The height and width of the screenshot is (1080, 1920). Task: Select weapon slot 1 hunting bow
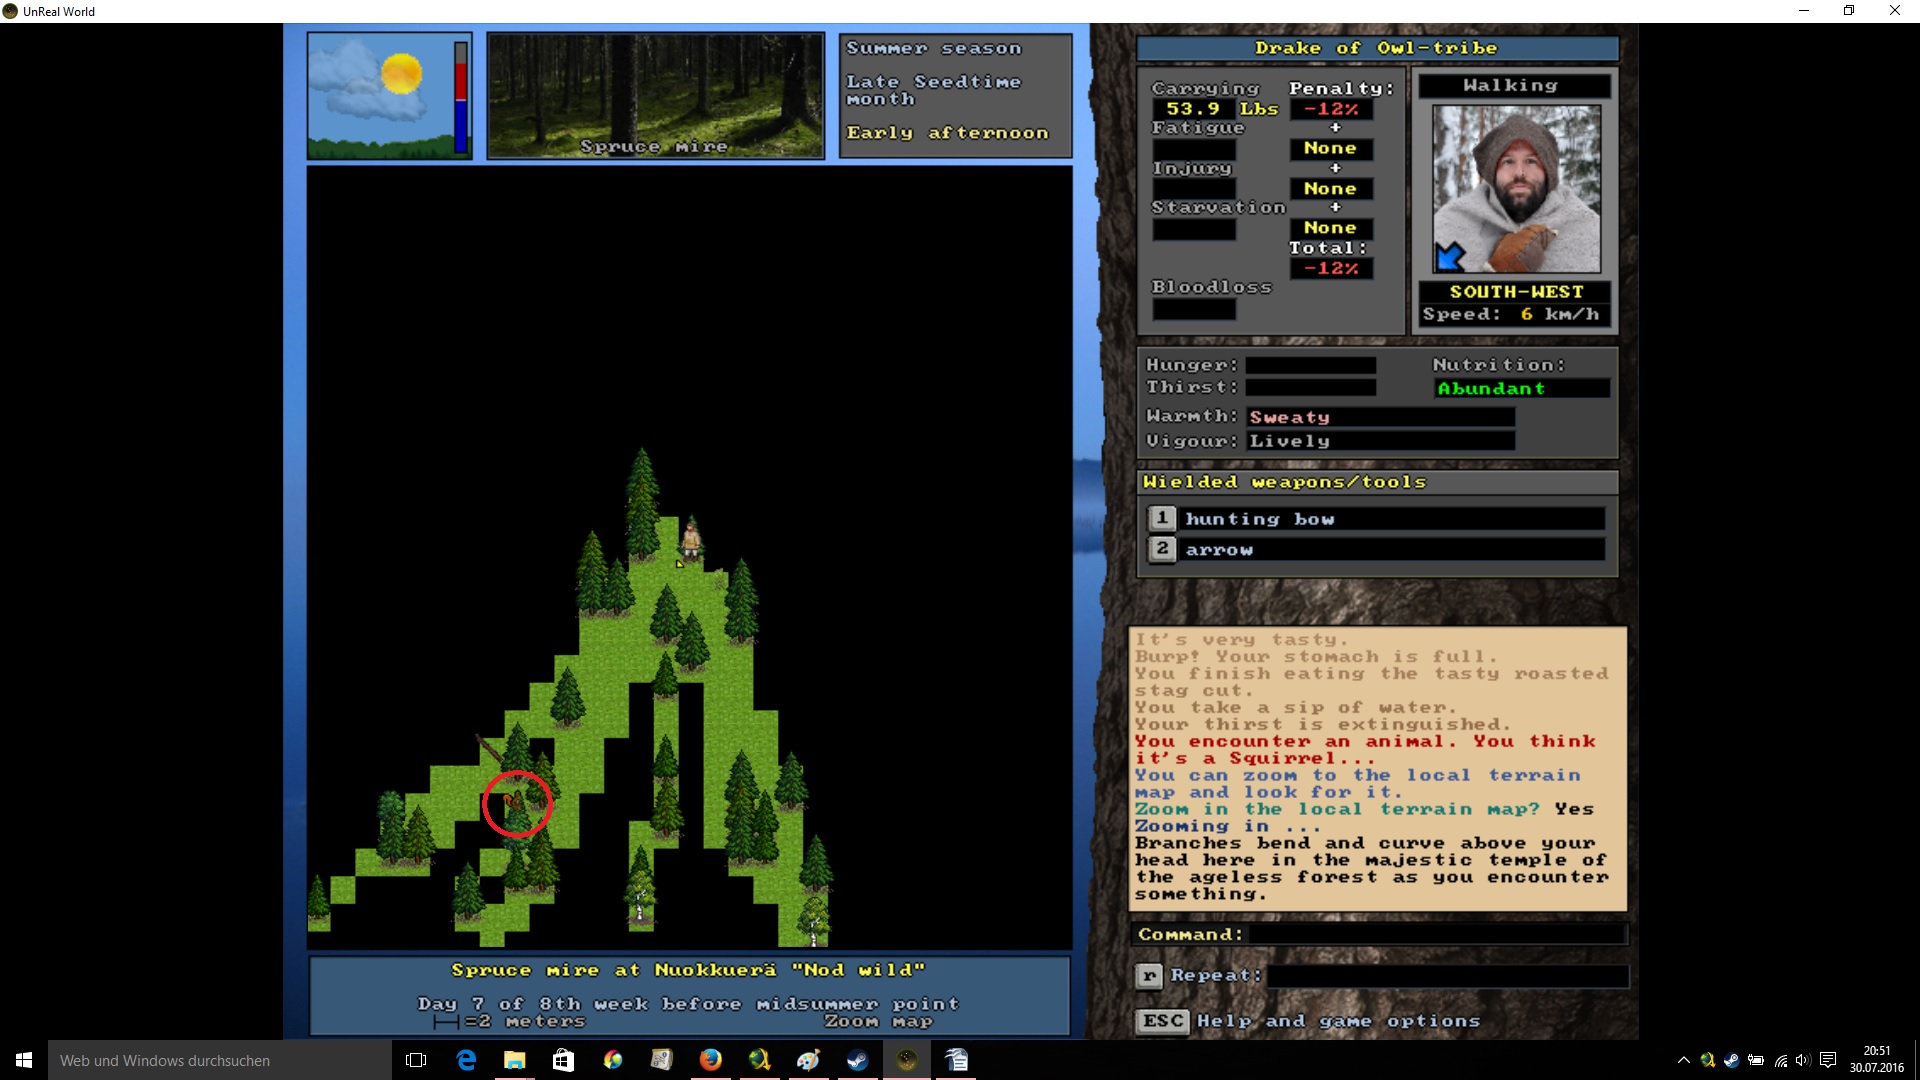[x=1376, y=519]
